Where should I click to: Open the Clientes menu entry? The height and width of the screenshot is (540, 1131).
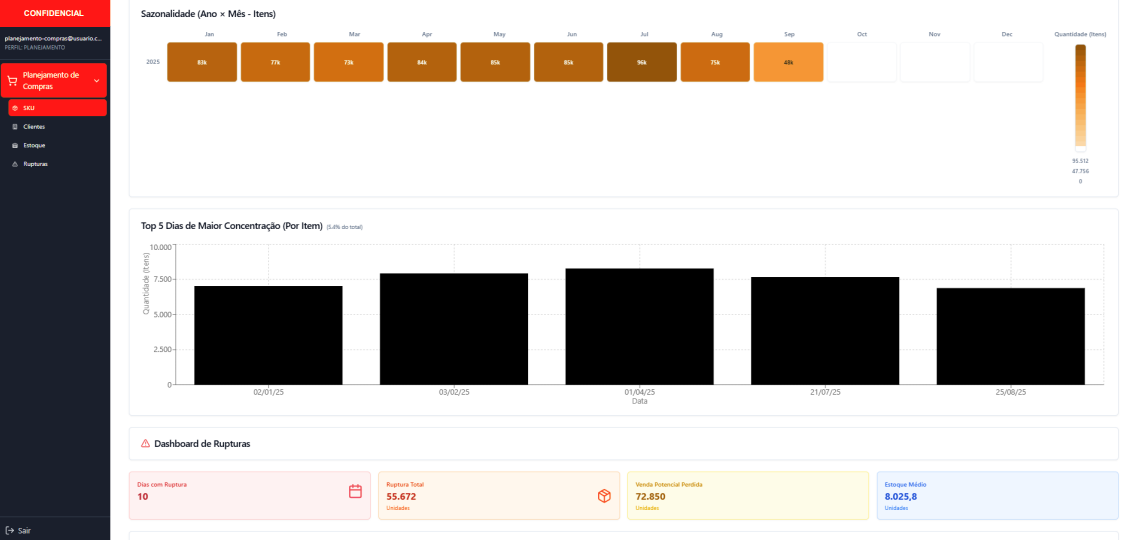[x=34, y=127]
